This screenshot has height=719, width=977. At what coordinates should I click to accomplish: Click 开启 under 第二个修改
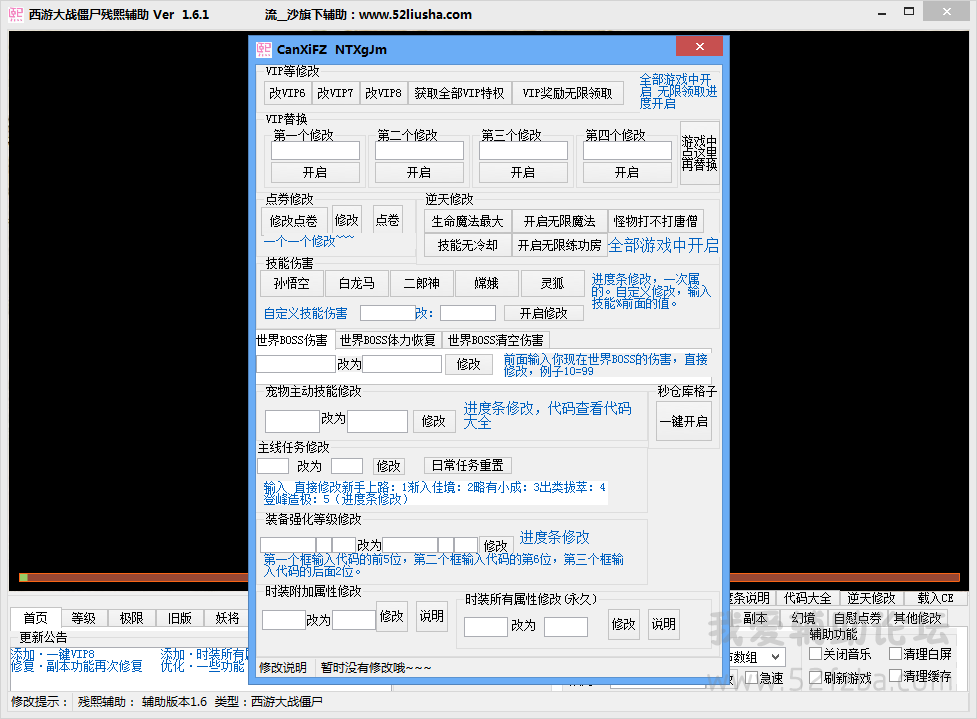coord(419,173)
